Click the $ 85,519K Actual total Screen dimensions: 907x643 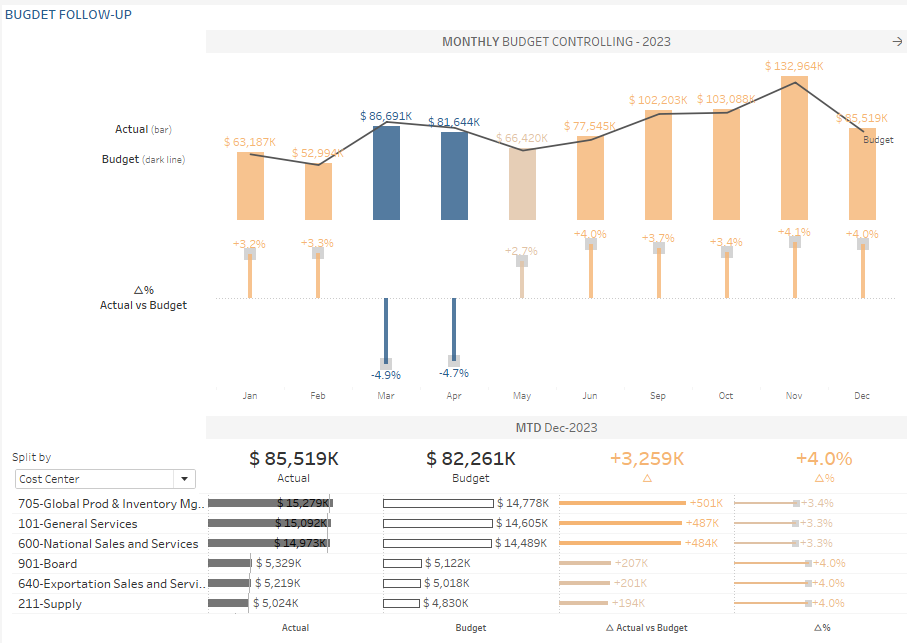coord(294,459)
